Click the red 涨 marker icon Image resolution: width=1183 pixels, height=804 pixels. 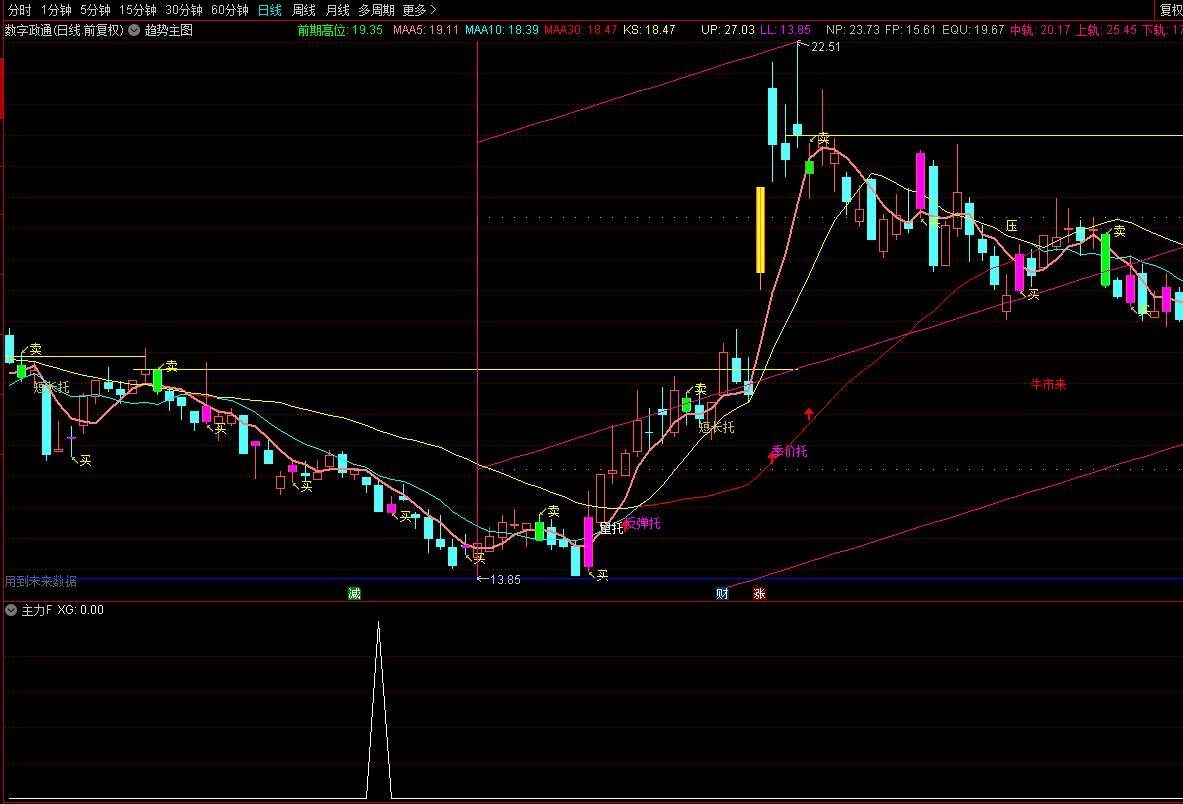click(759, 594)
